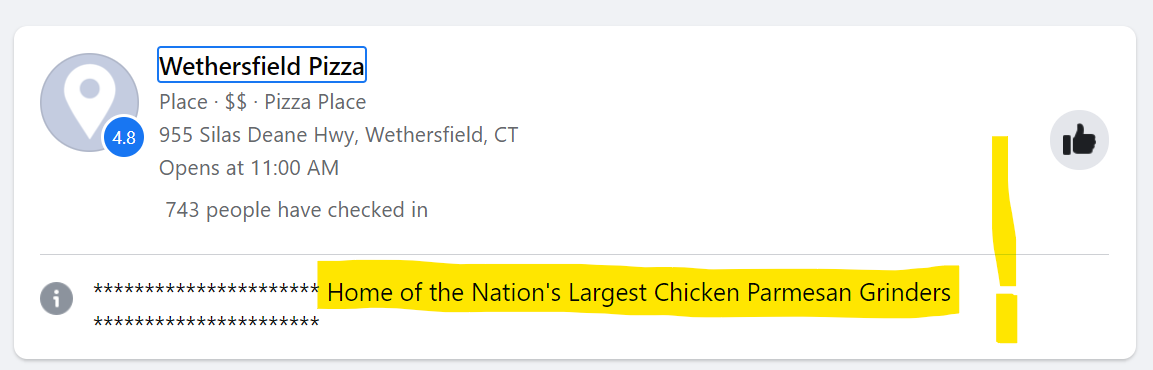Open the '955 Silas Deane Hwy' street address
Viewport: 1153px width, 370px height.
[x=259, y=135]
